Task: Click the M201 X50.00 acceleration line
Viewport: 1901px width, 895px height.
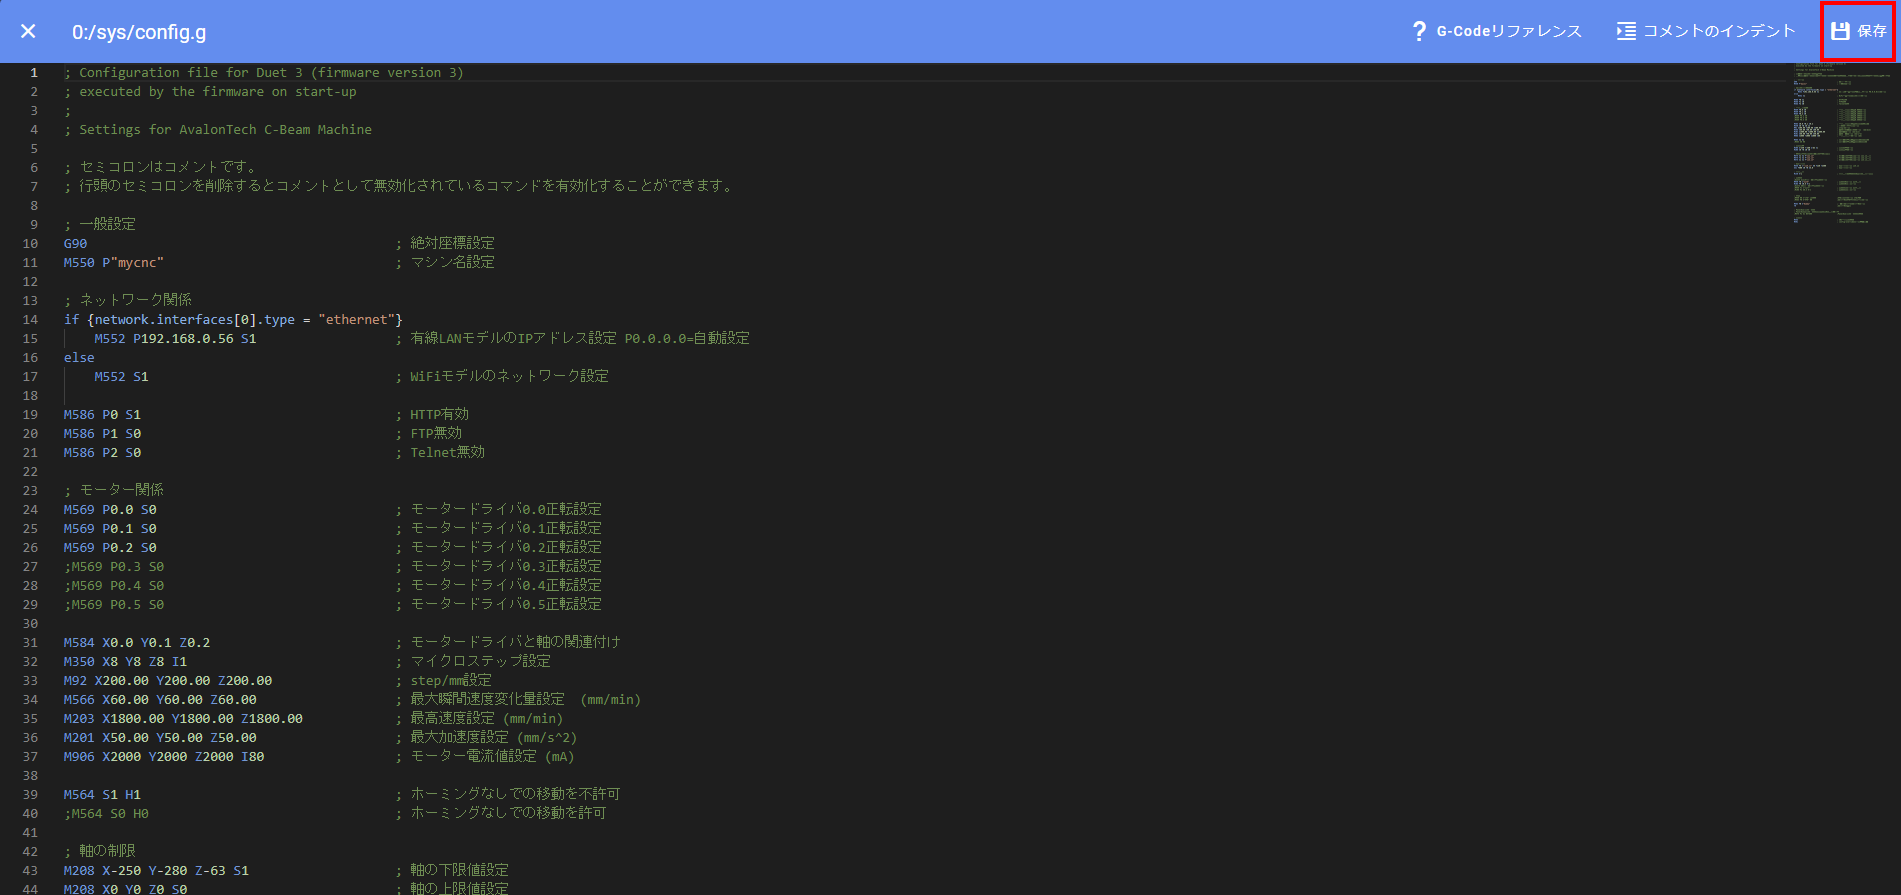Action: click(160, 738)
